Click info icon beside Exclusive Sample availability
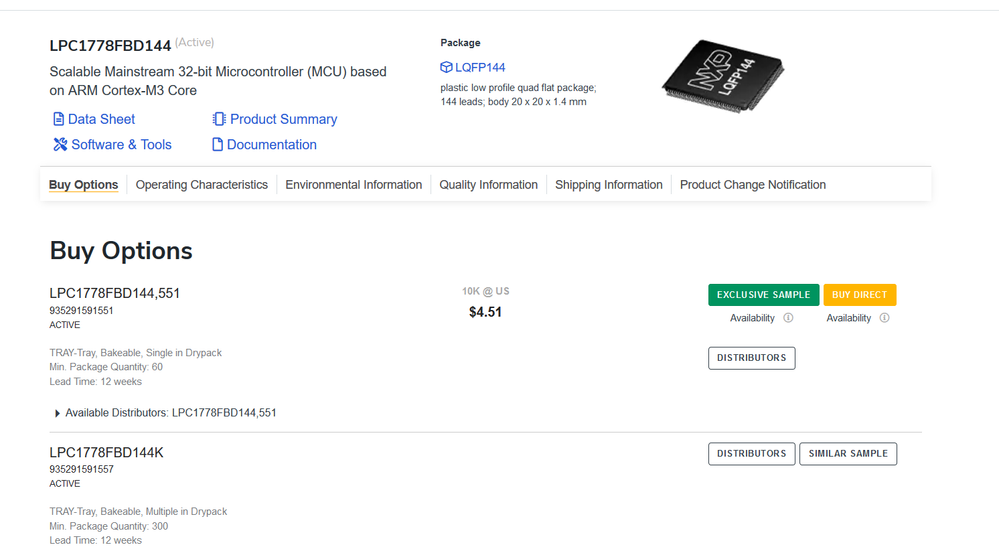 point(788,318)
